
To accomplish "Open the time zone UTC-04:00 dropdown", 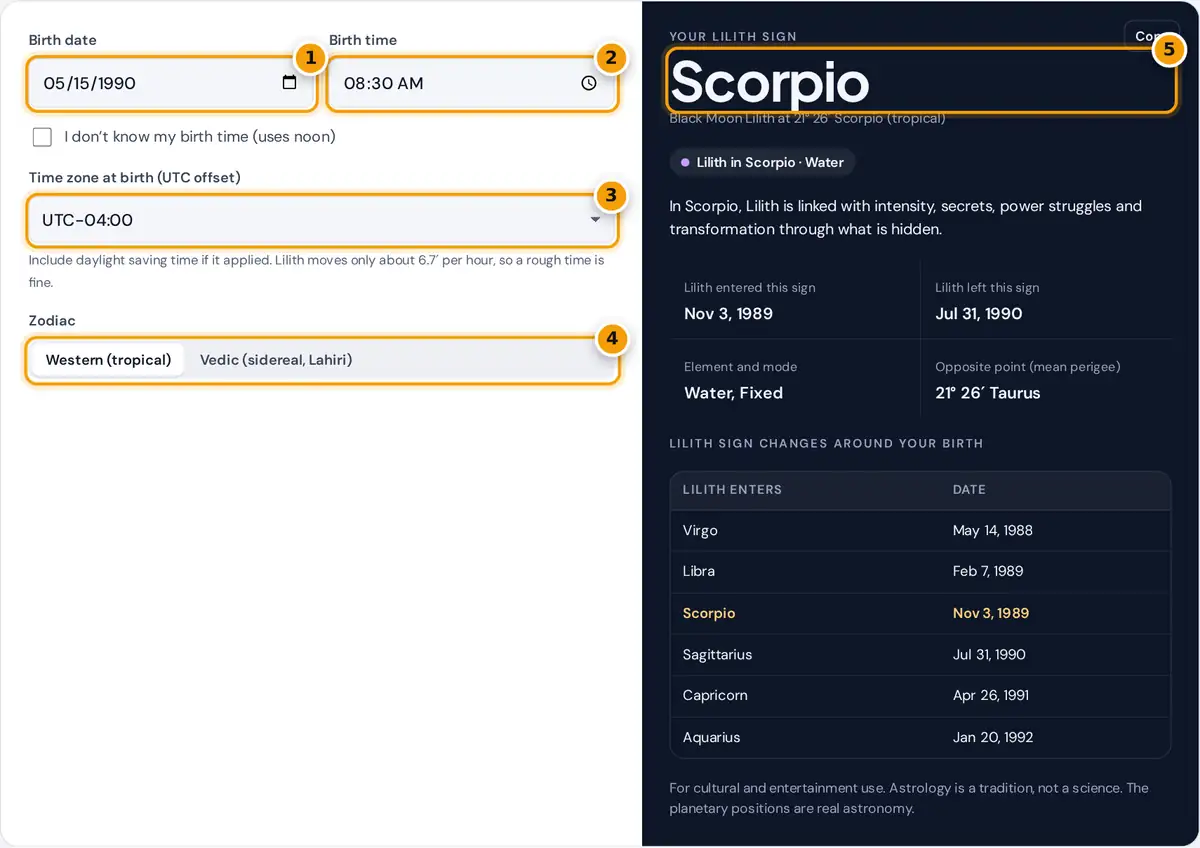I will click(x=322, y=220).
